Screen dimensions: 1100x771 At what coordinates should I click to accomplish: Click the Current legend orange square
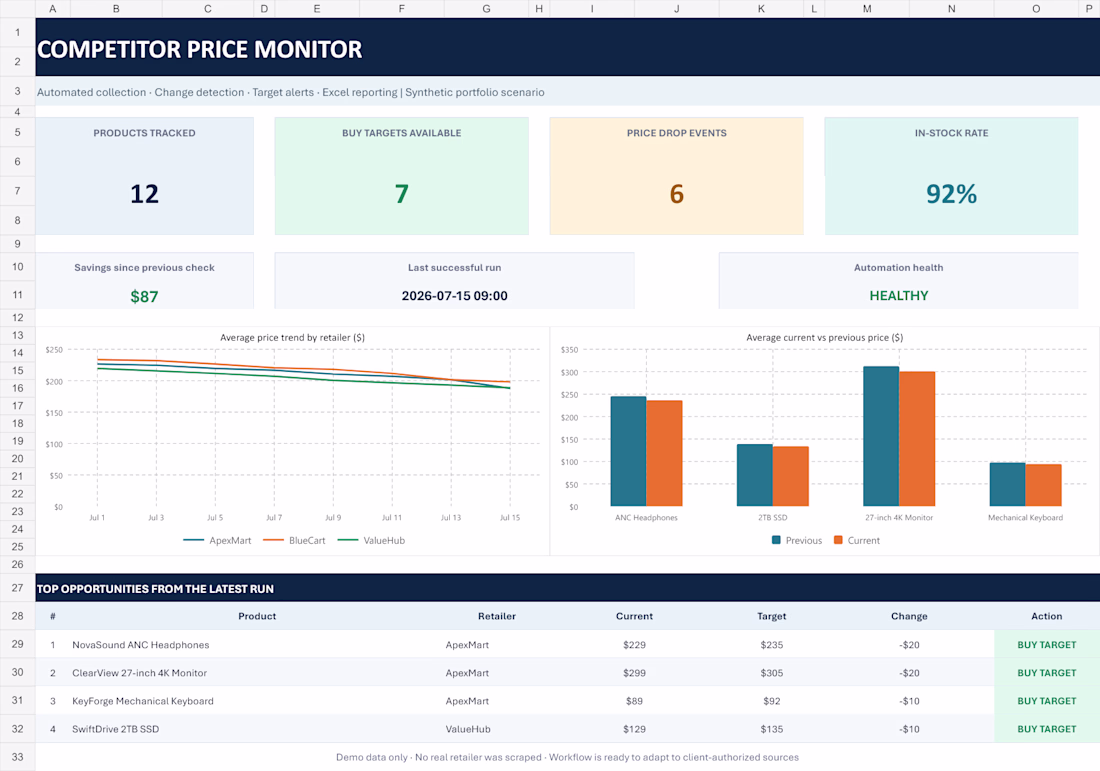[x=838, y=540]
